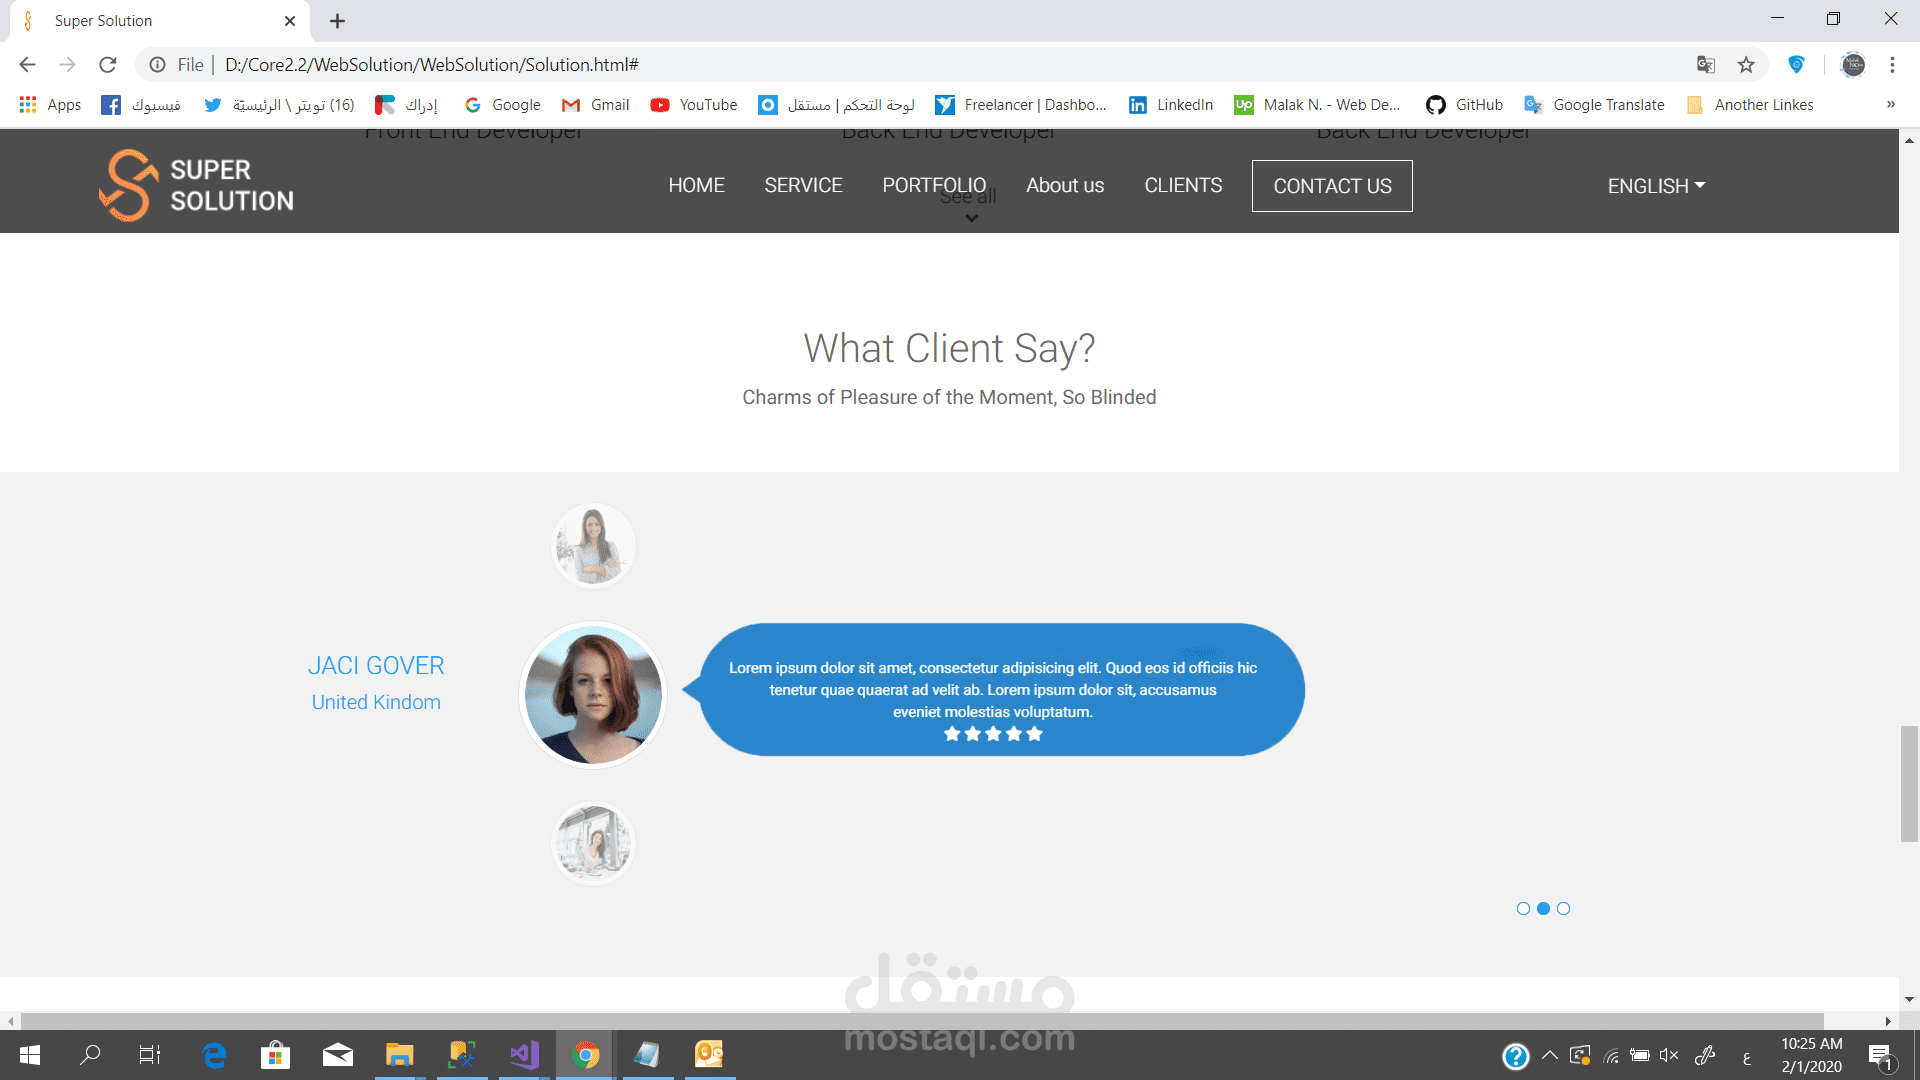Screen dimensions: 1920x1080
Task: Expand hidden bookmarks overflow chevron
Action: (x=1890, y=105)
